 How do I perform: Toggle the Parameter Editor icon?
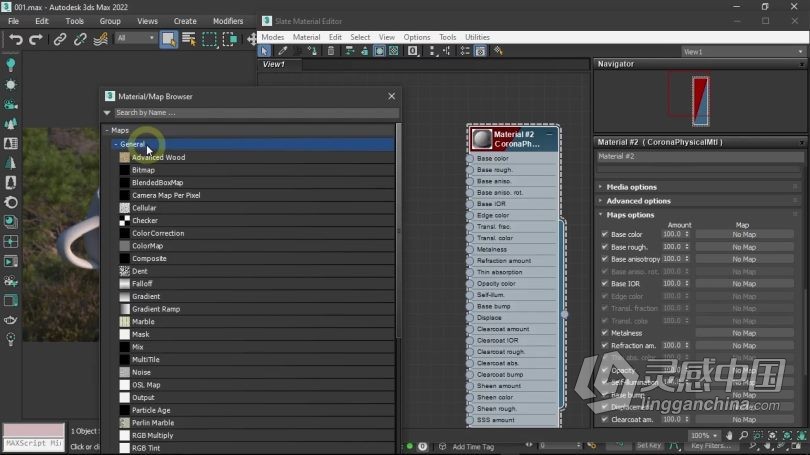click(480, 51)
